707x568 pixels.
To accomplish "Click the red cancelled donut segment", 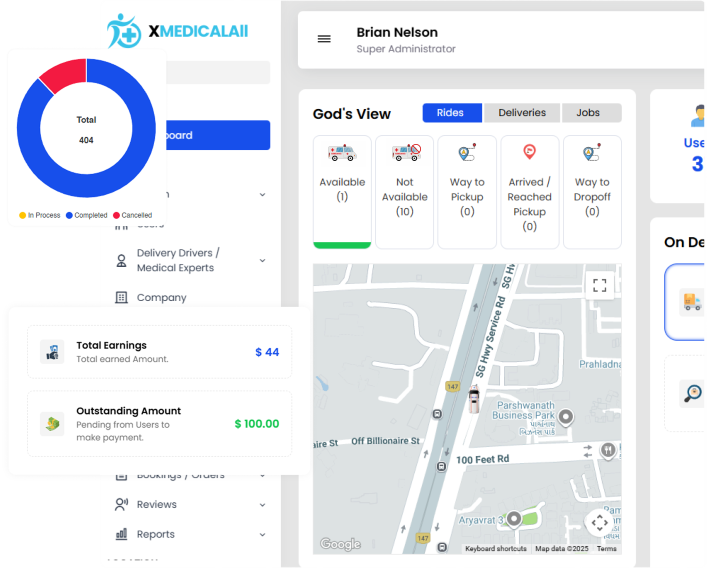I will [x=67, y=73].
